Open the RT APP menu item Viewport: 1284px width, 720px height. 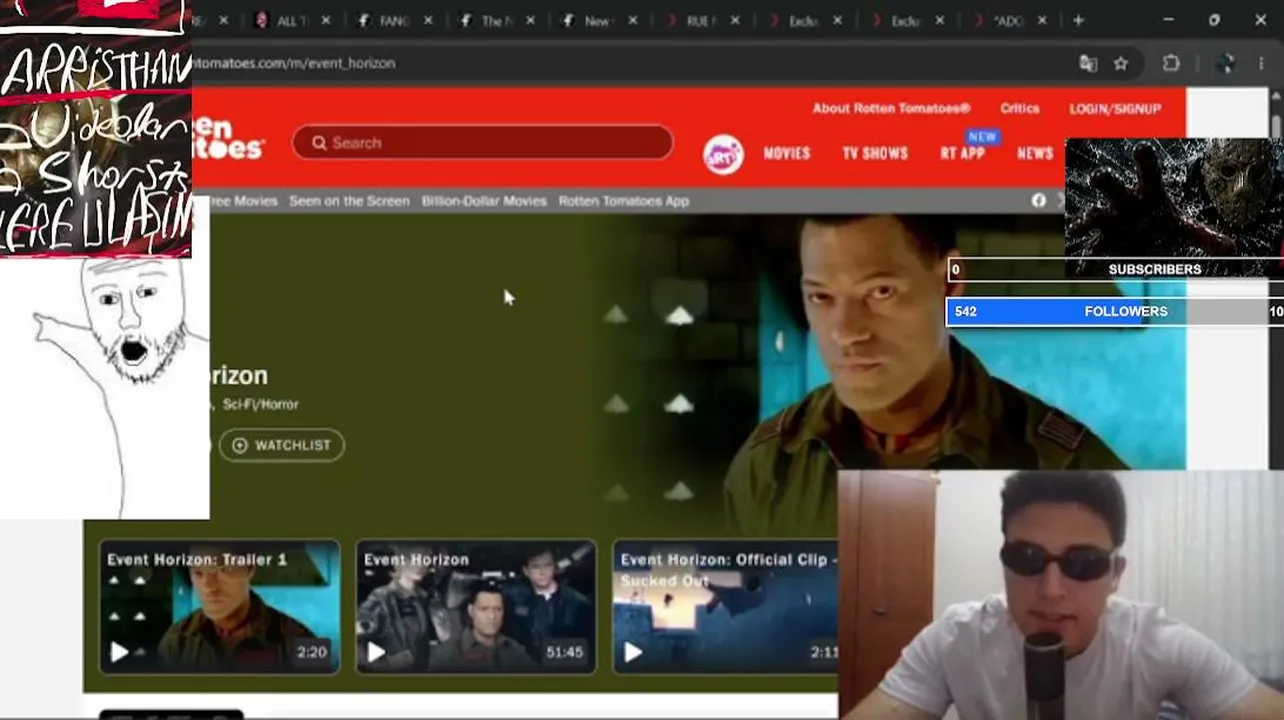click(x=962, y=153)
